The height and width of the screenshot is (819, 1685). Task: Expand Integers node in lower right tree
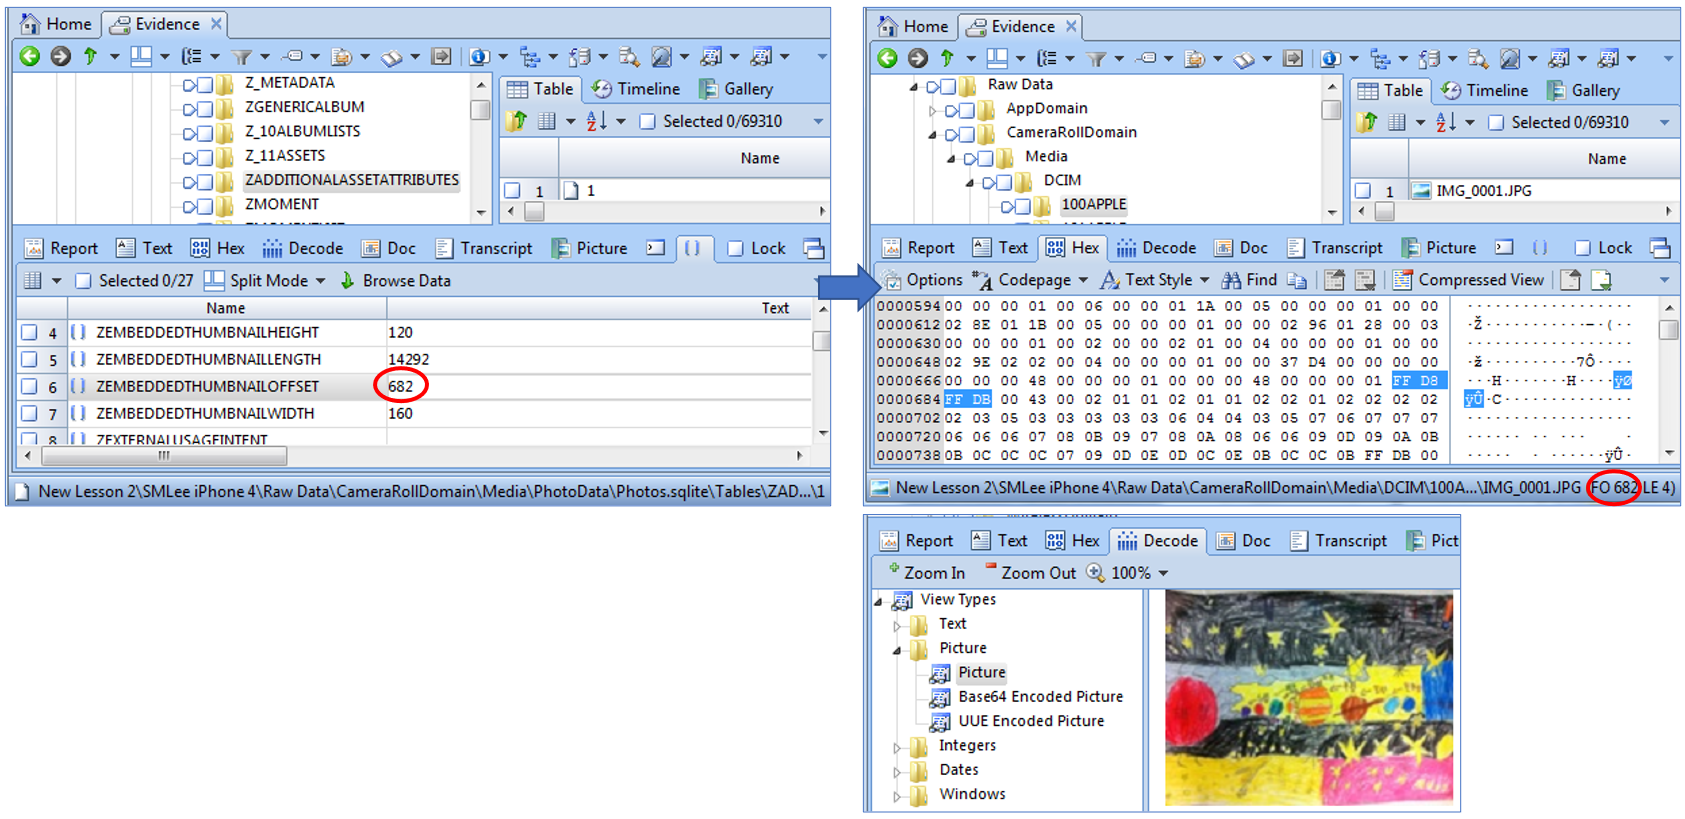click(x=897, y=747)
